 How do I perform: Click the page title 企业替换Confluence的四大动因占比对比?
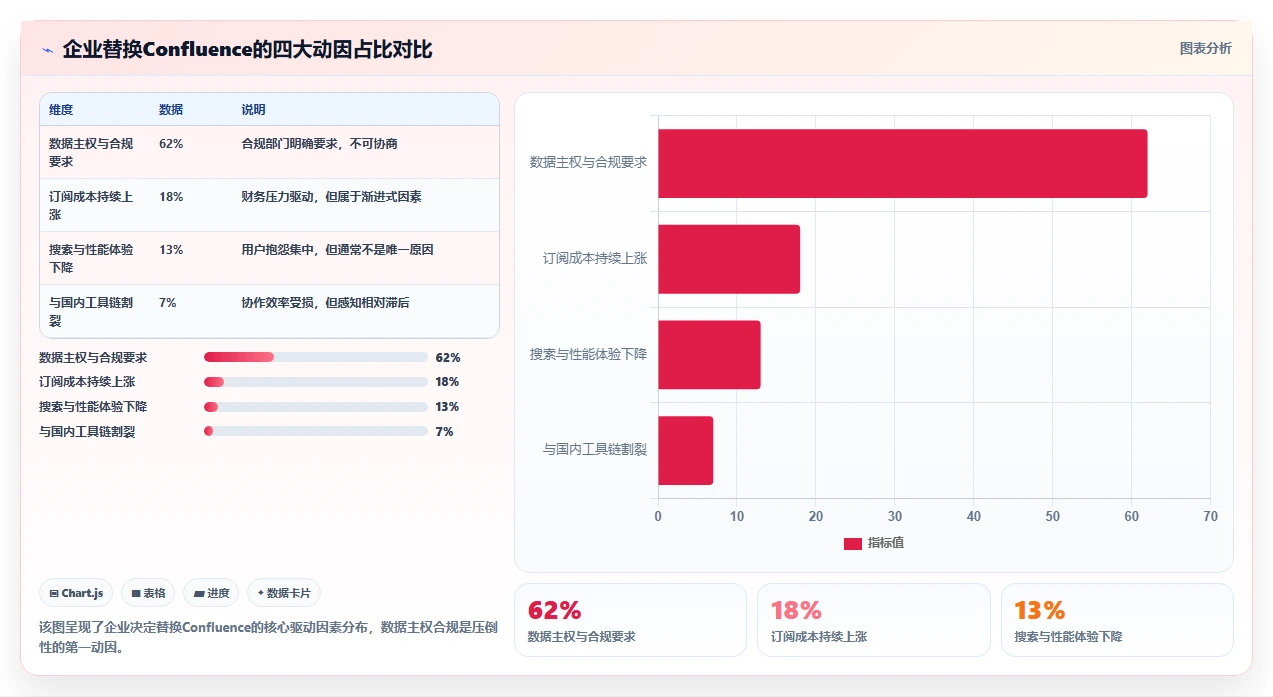[247, 49]
